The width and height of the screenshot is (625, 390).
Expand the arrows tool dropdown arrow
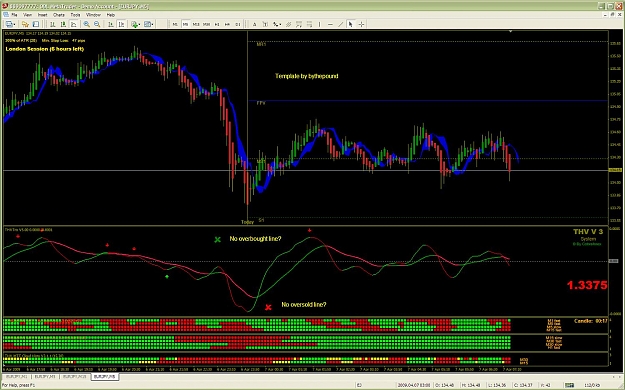pos(280,24)
